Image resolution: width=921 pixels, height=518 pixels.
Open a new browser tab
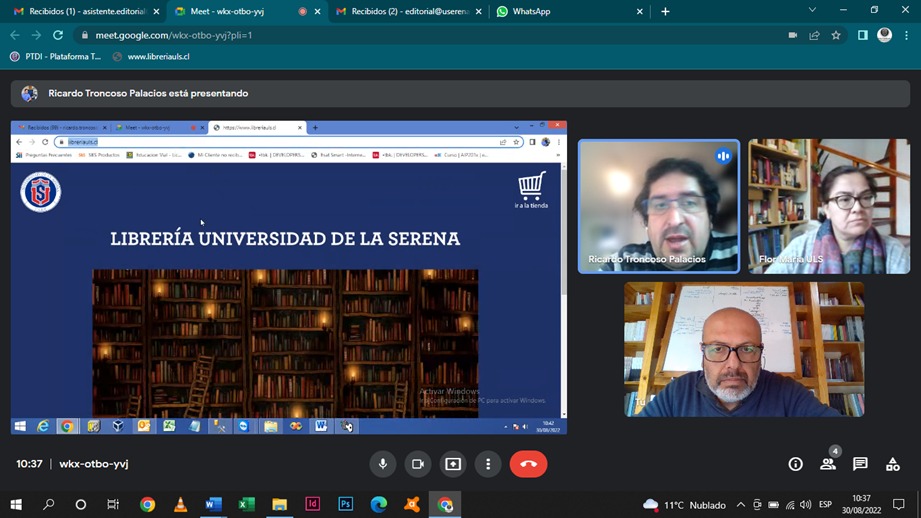(x=665, y=12)
